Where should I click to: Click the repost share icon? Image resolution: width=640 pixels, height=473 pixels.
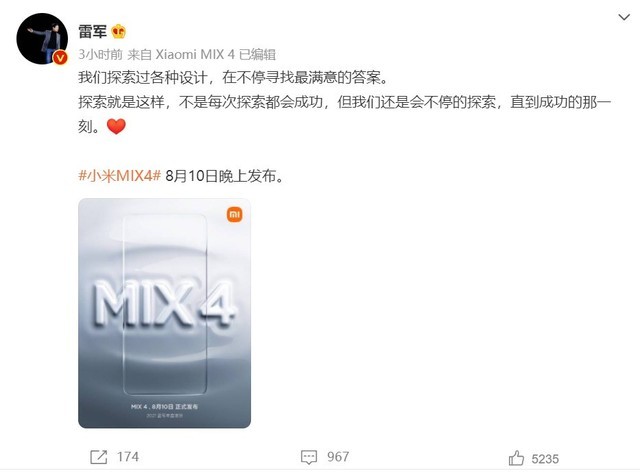point(98,457)
